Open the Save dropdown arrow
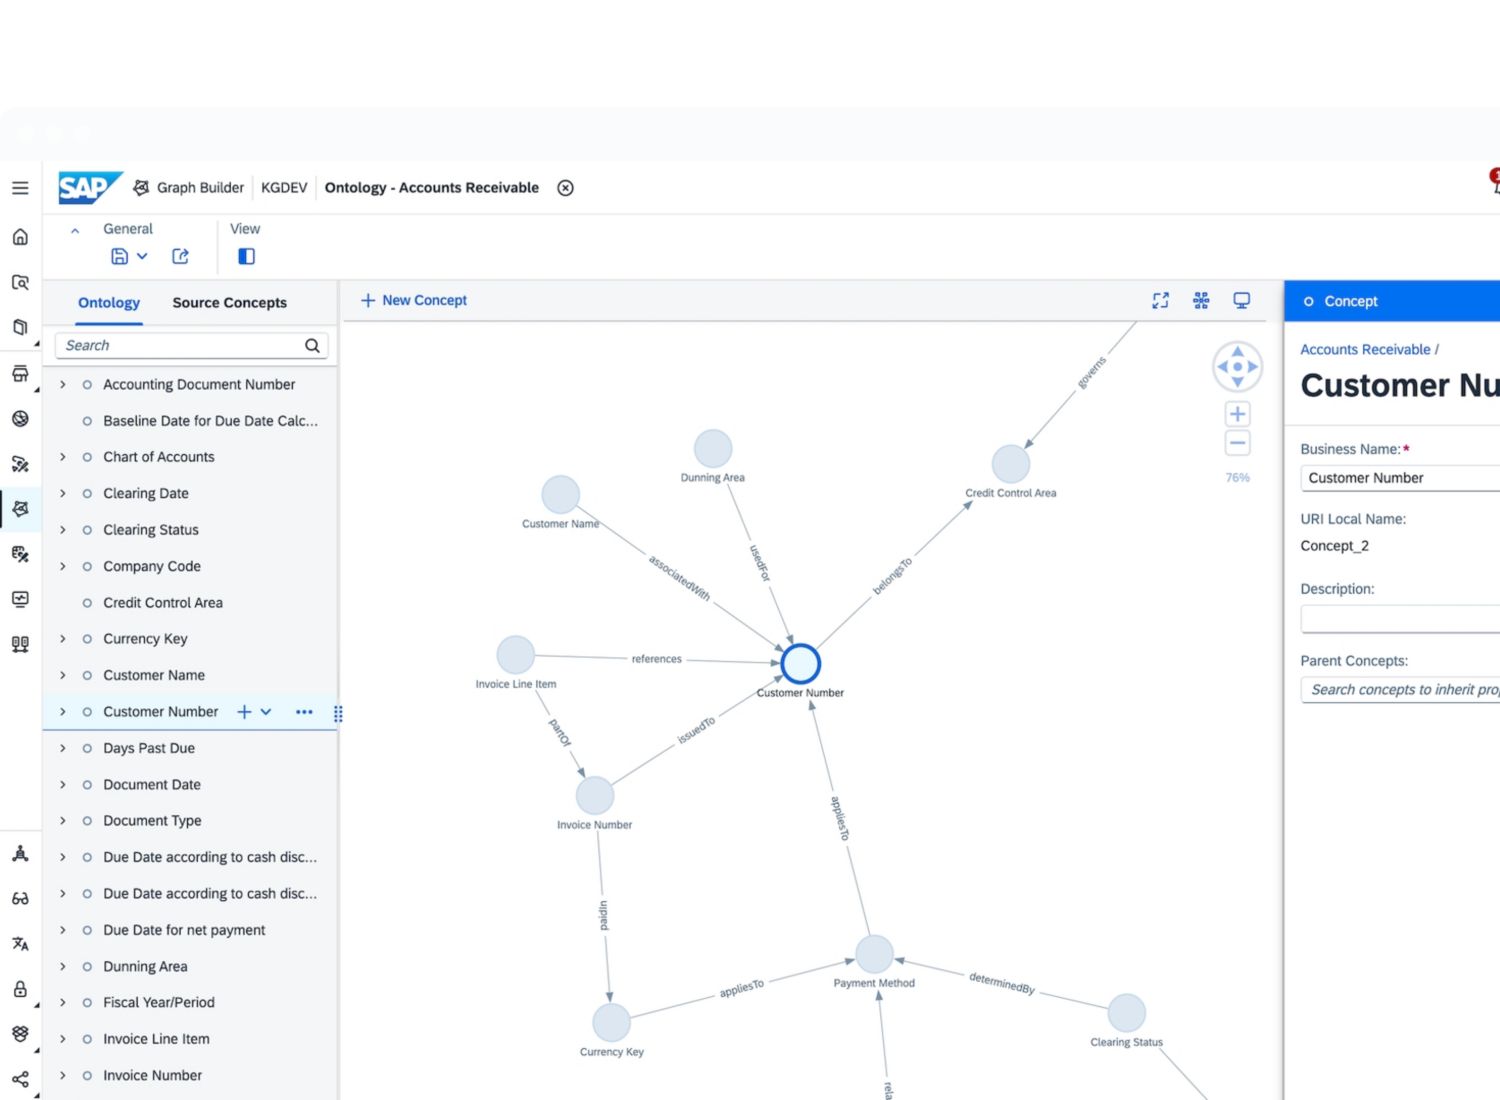 142,256
